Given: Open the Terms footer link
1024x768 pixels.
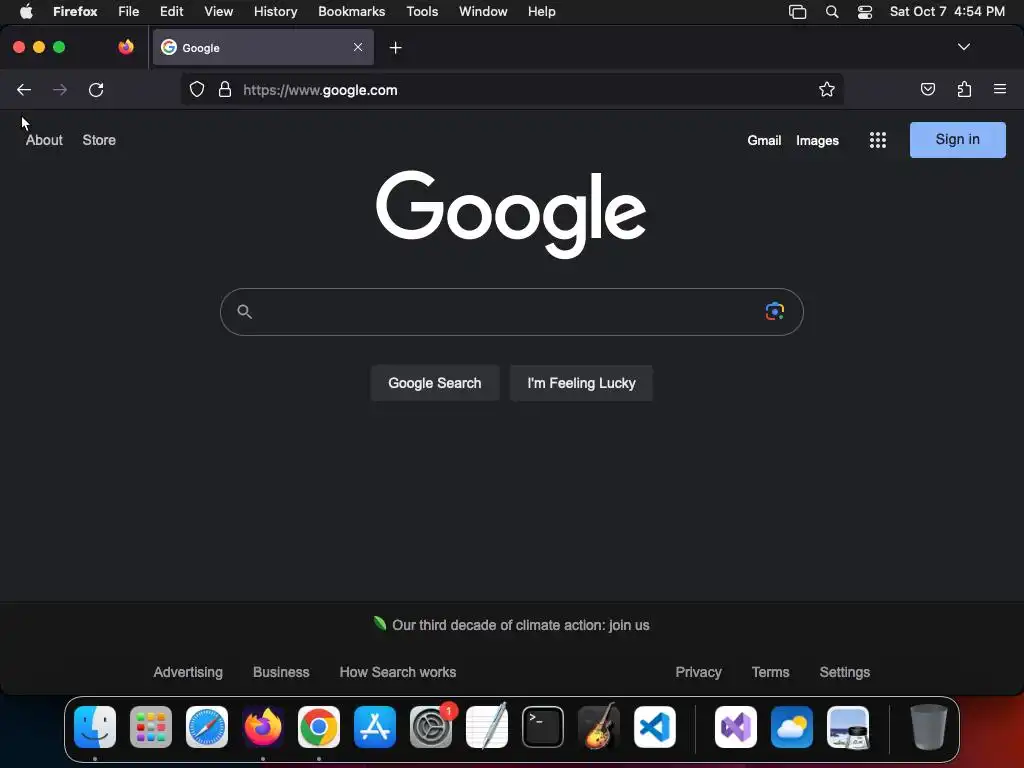Looking at the screenshot, I should pos(771,672).
